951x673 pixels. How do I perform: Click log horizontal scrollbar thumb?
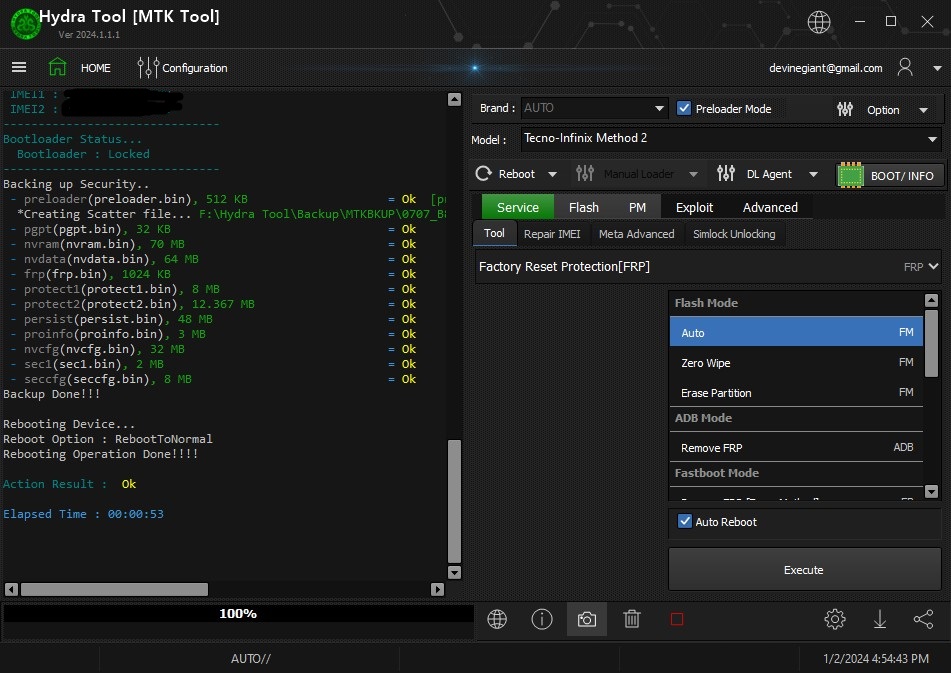pos(115,589)
